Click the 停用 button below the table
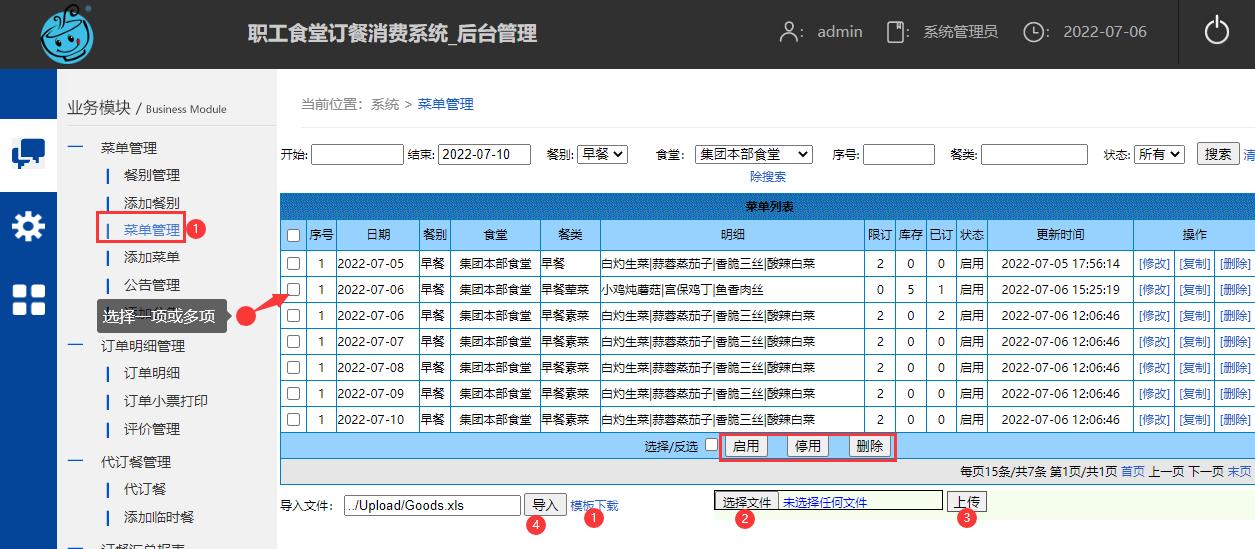The image size is (1255, 549). [808, 446]
